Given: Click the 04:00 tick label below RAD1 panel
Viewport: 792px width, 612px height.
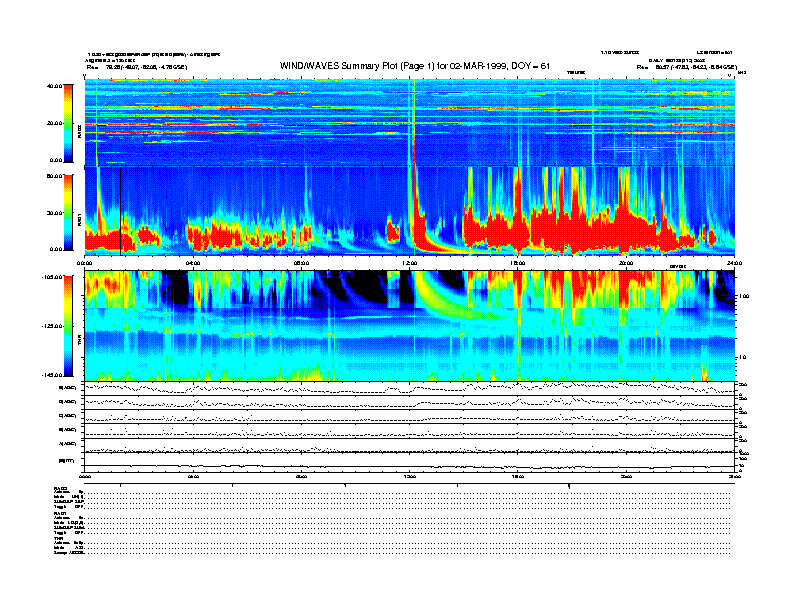Looking at the screenshot, I should click(193, 263).
